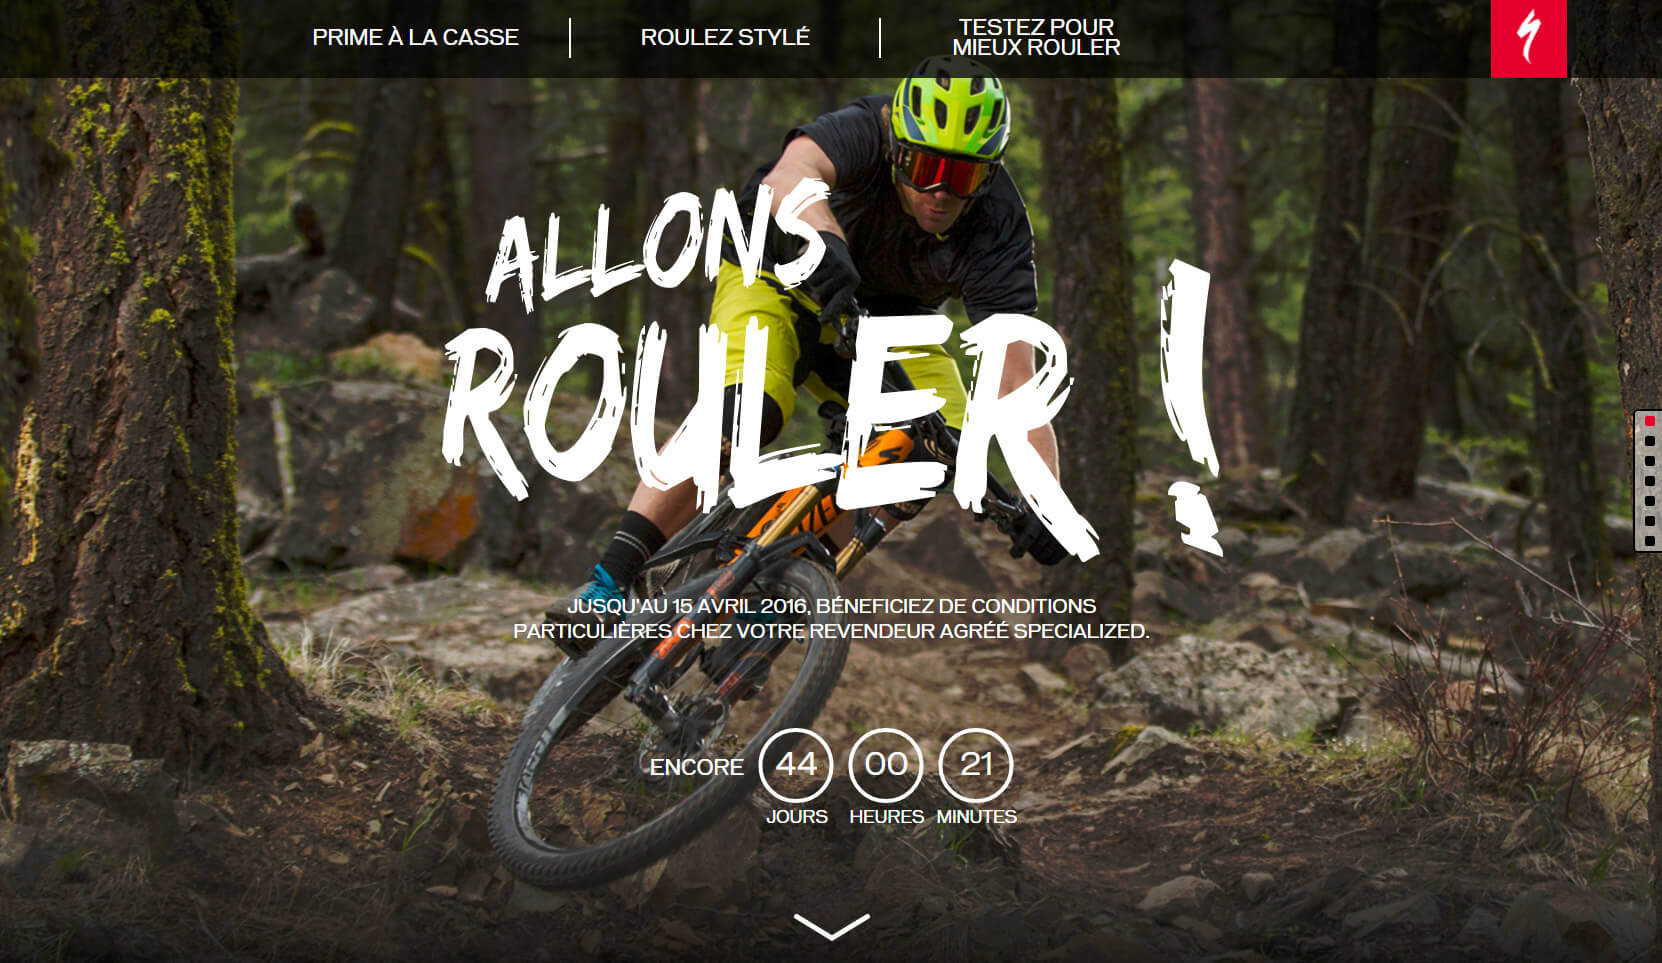The height and width of the screenshot is (963, 1662).
Task: Select the last section dot in side navigator
Action: click(1649, 541)
